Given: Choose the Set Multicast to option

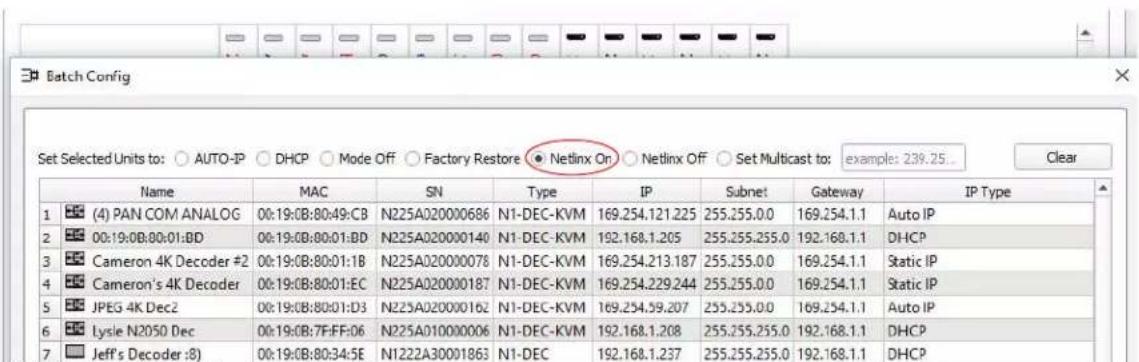Looking at the screenshot, I should tap(723, 157).
